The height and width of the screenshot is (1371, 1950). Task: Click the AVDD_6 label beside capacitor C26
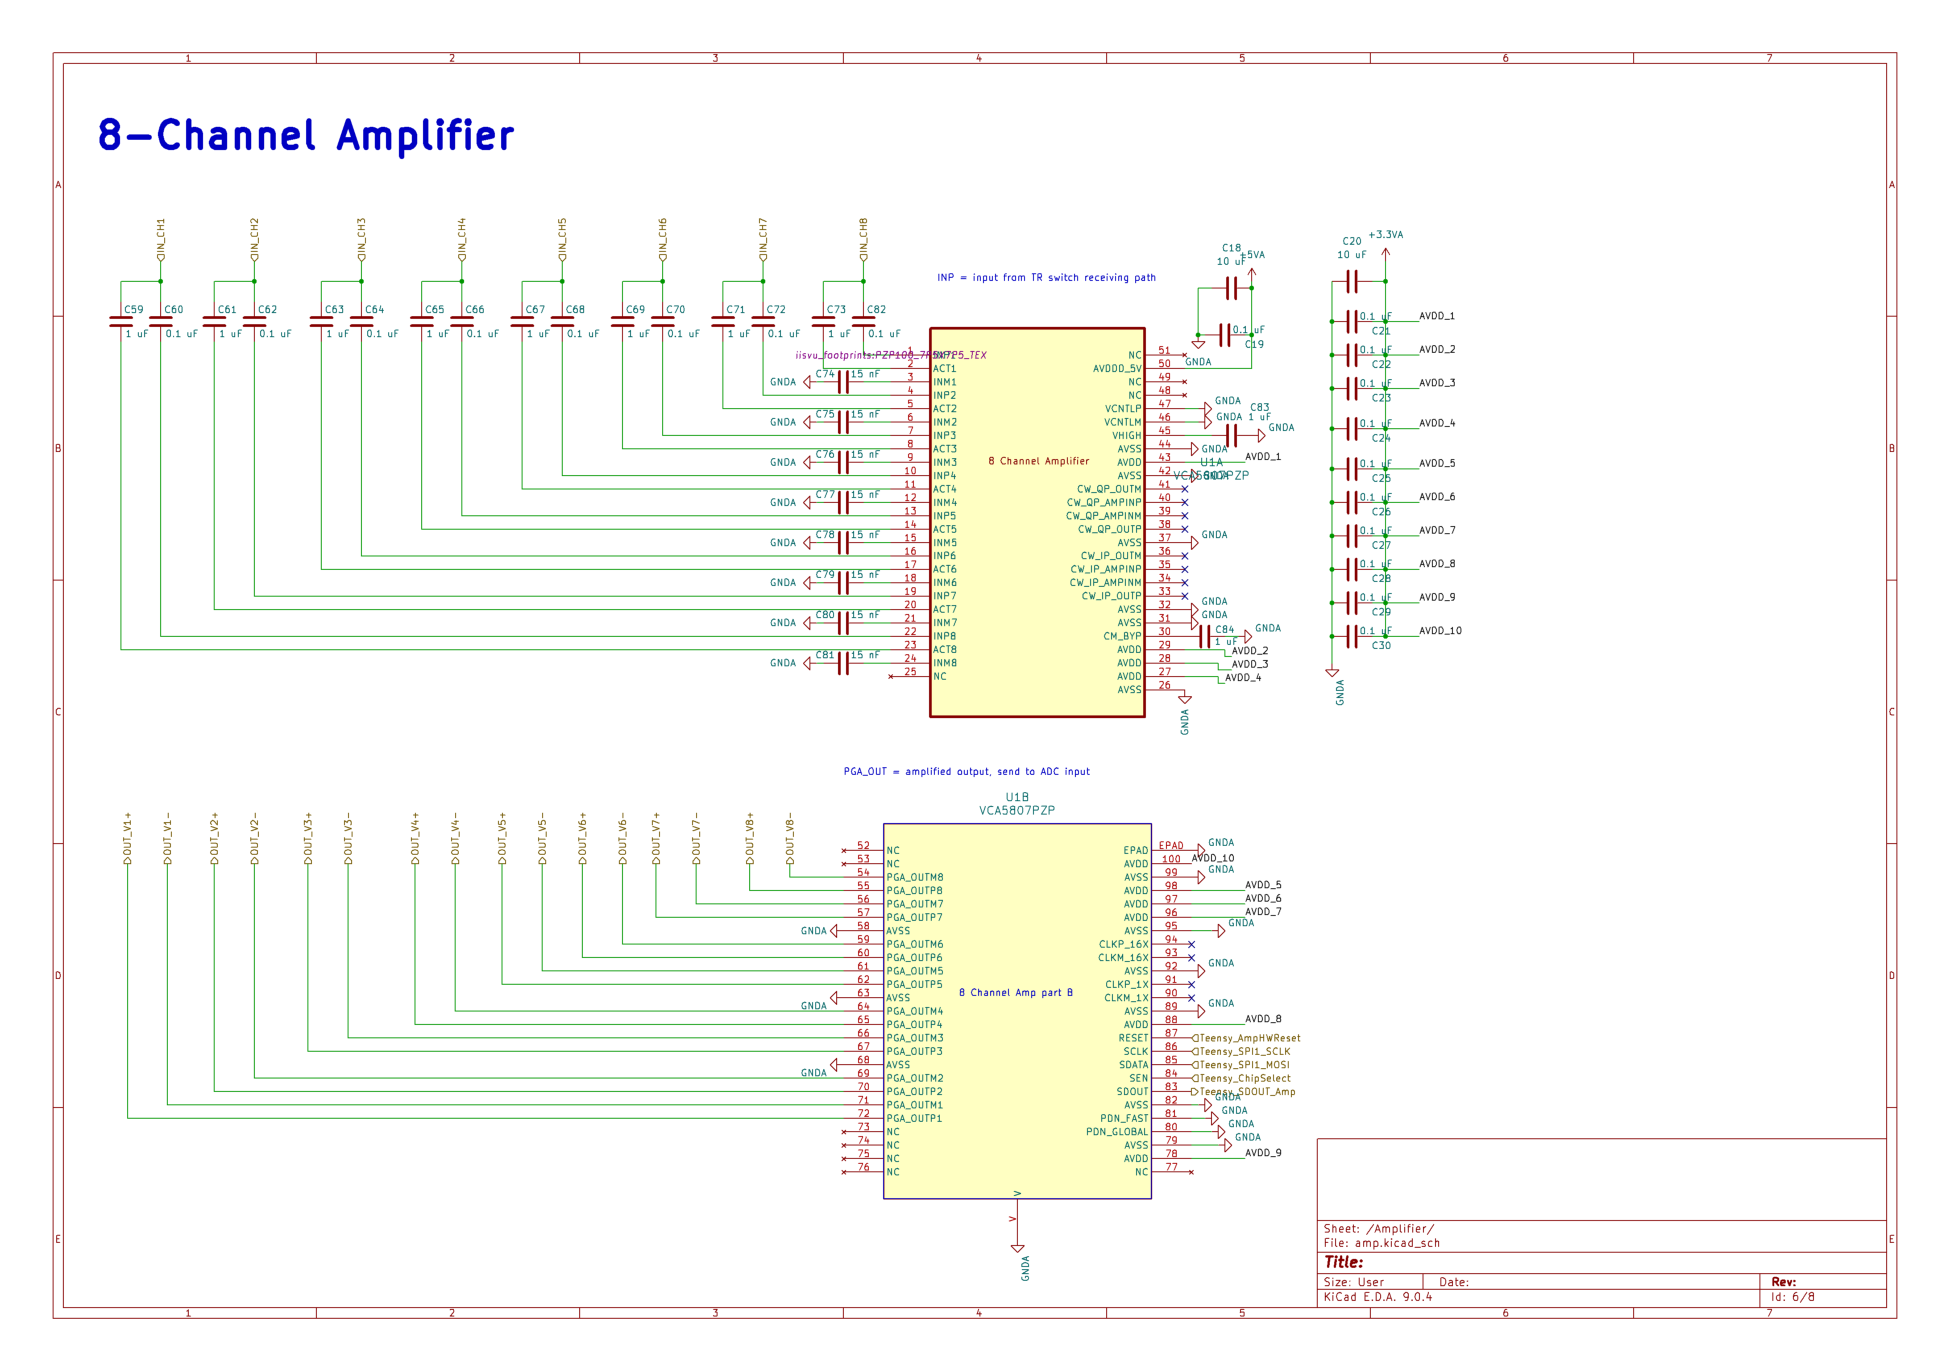[1437, 497]
